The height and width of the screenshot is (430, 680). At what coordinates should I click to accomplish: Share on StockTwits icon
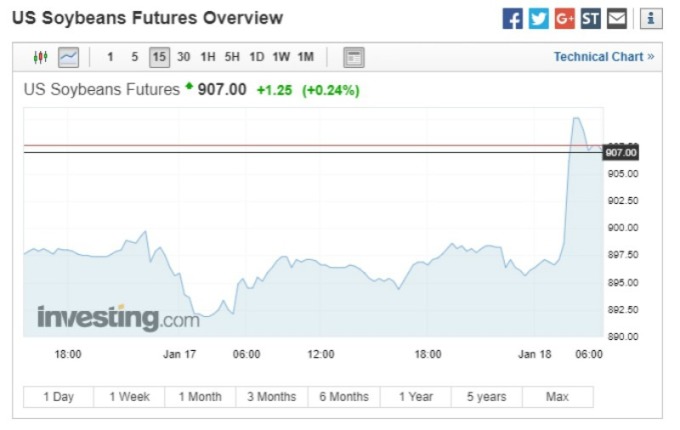click(590, 19)
